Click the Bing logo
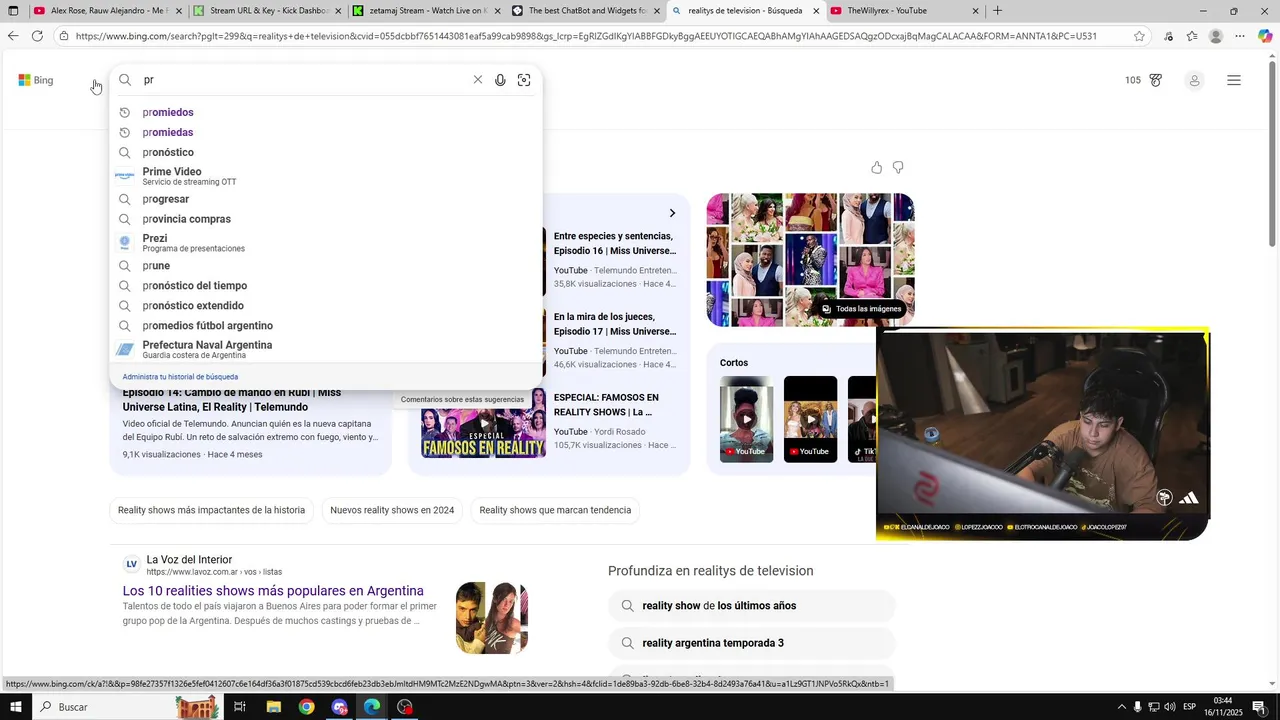Viewport: 1280px width, 720px height. click(x=36, y=80)
